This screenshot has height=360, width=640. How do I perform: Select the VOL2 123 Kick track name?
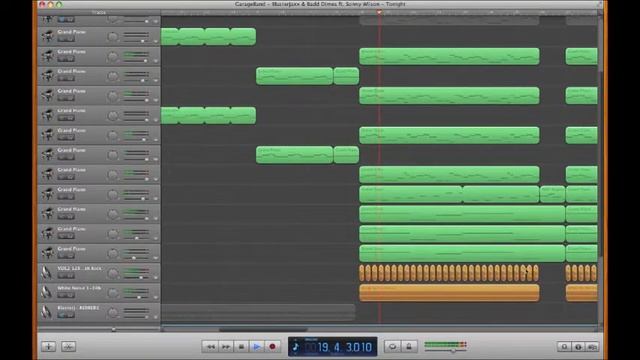tap(80, 268)
